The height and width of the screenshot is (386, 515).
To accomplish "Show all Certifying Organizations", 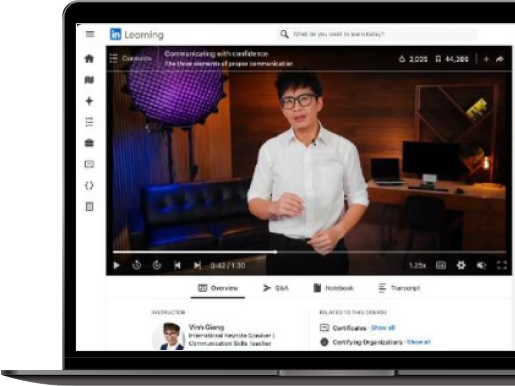I will (419, 342).
